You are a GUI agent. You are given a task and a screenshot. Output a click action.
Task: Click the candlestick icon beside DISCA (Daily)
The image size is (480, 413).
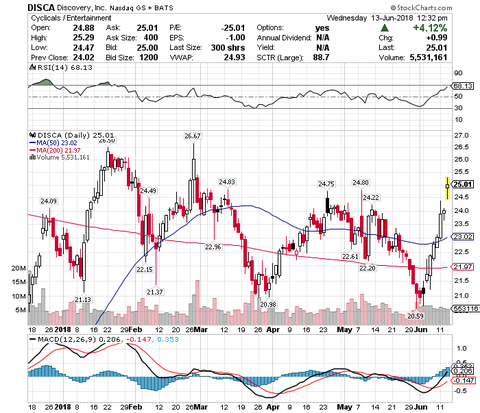coord(33,135)
